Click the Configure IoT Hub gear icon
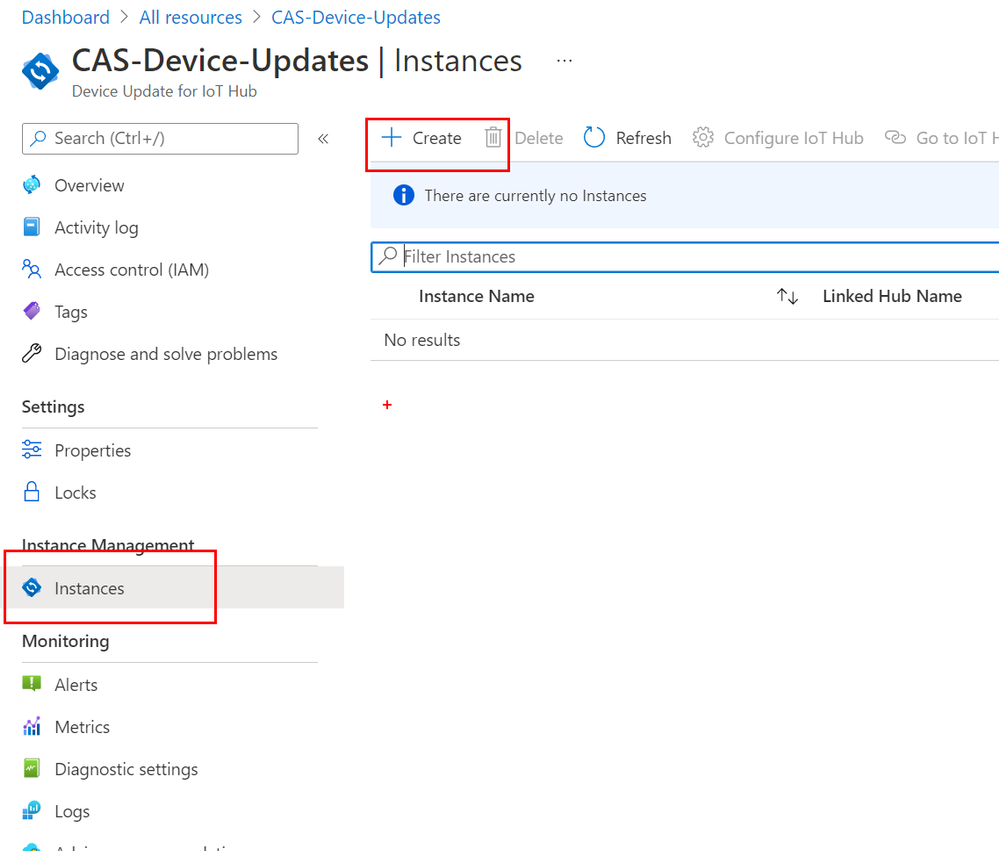Image resolution: width=999 pixels, height=851 pixels. click(x=703, y=138)
